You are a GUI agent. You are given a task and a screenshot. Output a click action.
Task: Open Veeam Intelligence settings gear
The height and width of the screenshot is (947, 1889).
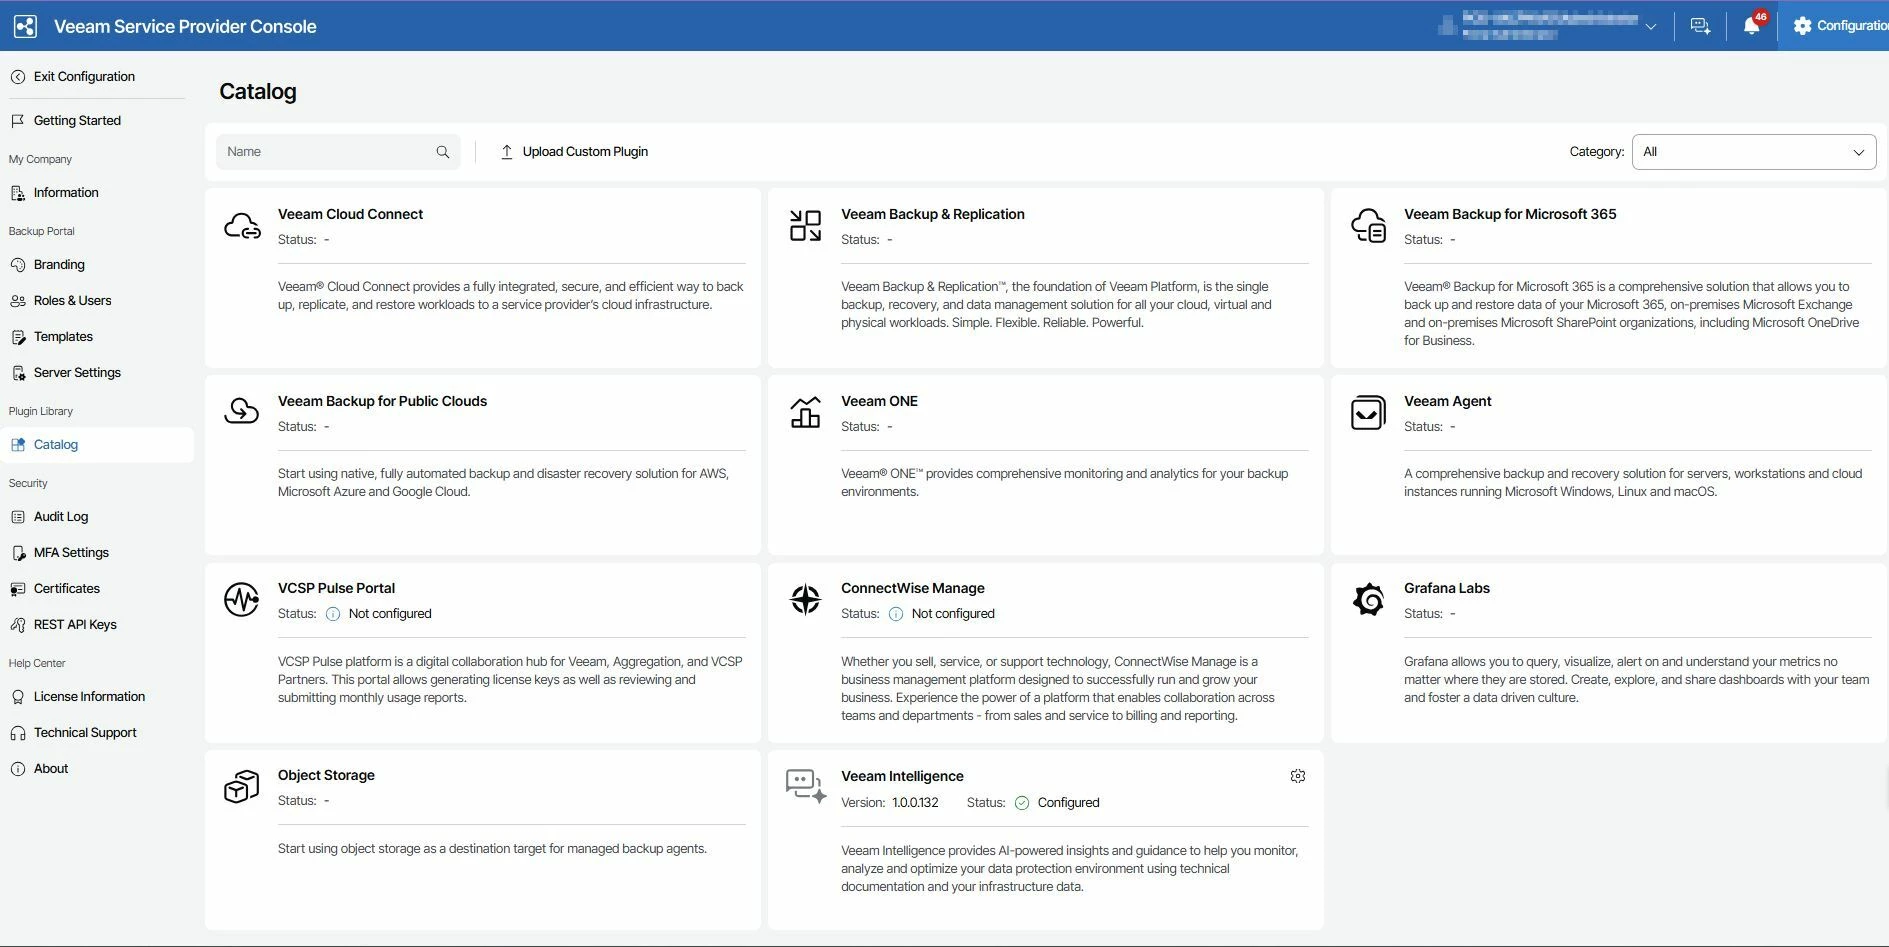point(1298,776)
